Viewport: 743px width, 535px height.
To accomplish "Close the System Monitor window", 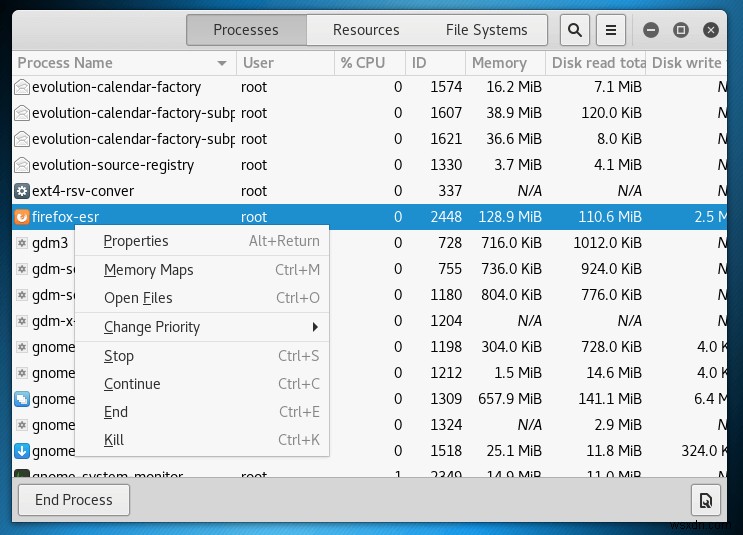I will tap(711, 30).
